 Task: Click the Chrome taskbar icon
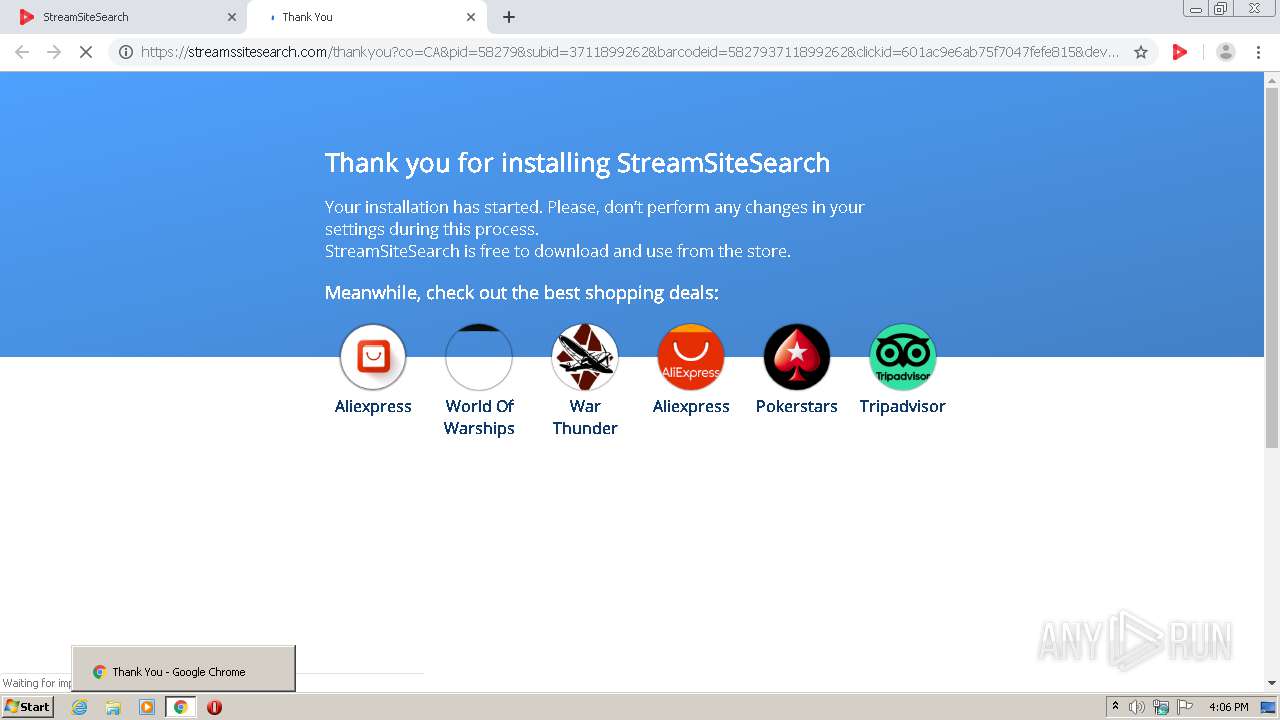181,707
